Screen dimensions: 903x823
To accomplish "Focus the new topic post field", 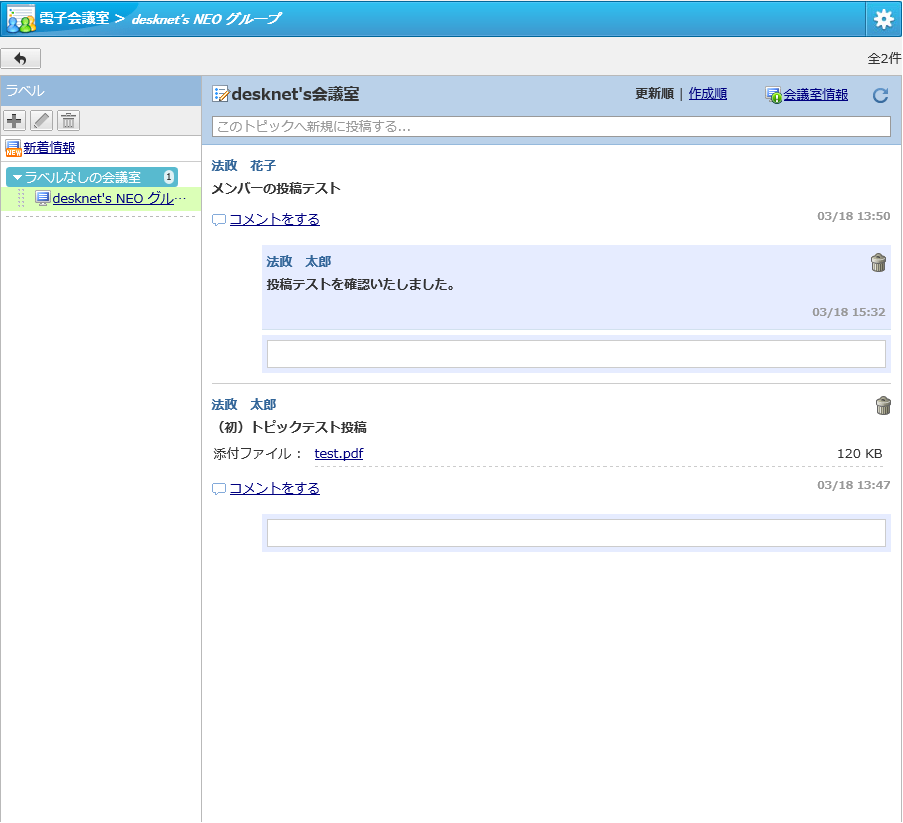I will [551, 127].
